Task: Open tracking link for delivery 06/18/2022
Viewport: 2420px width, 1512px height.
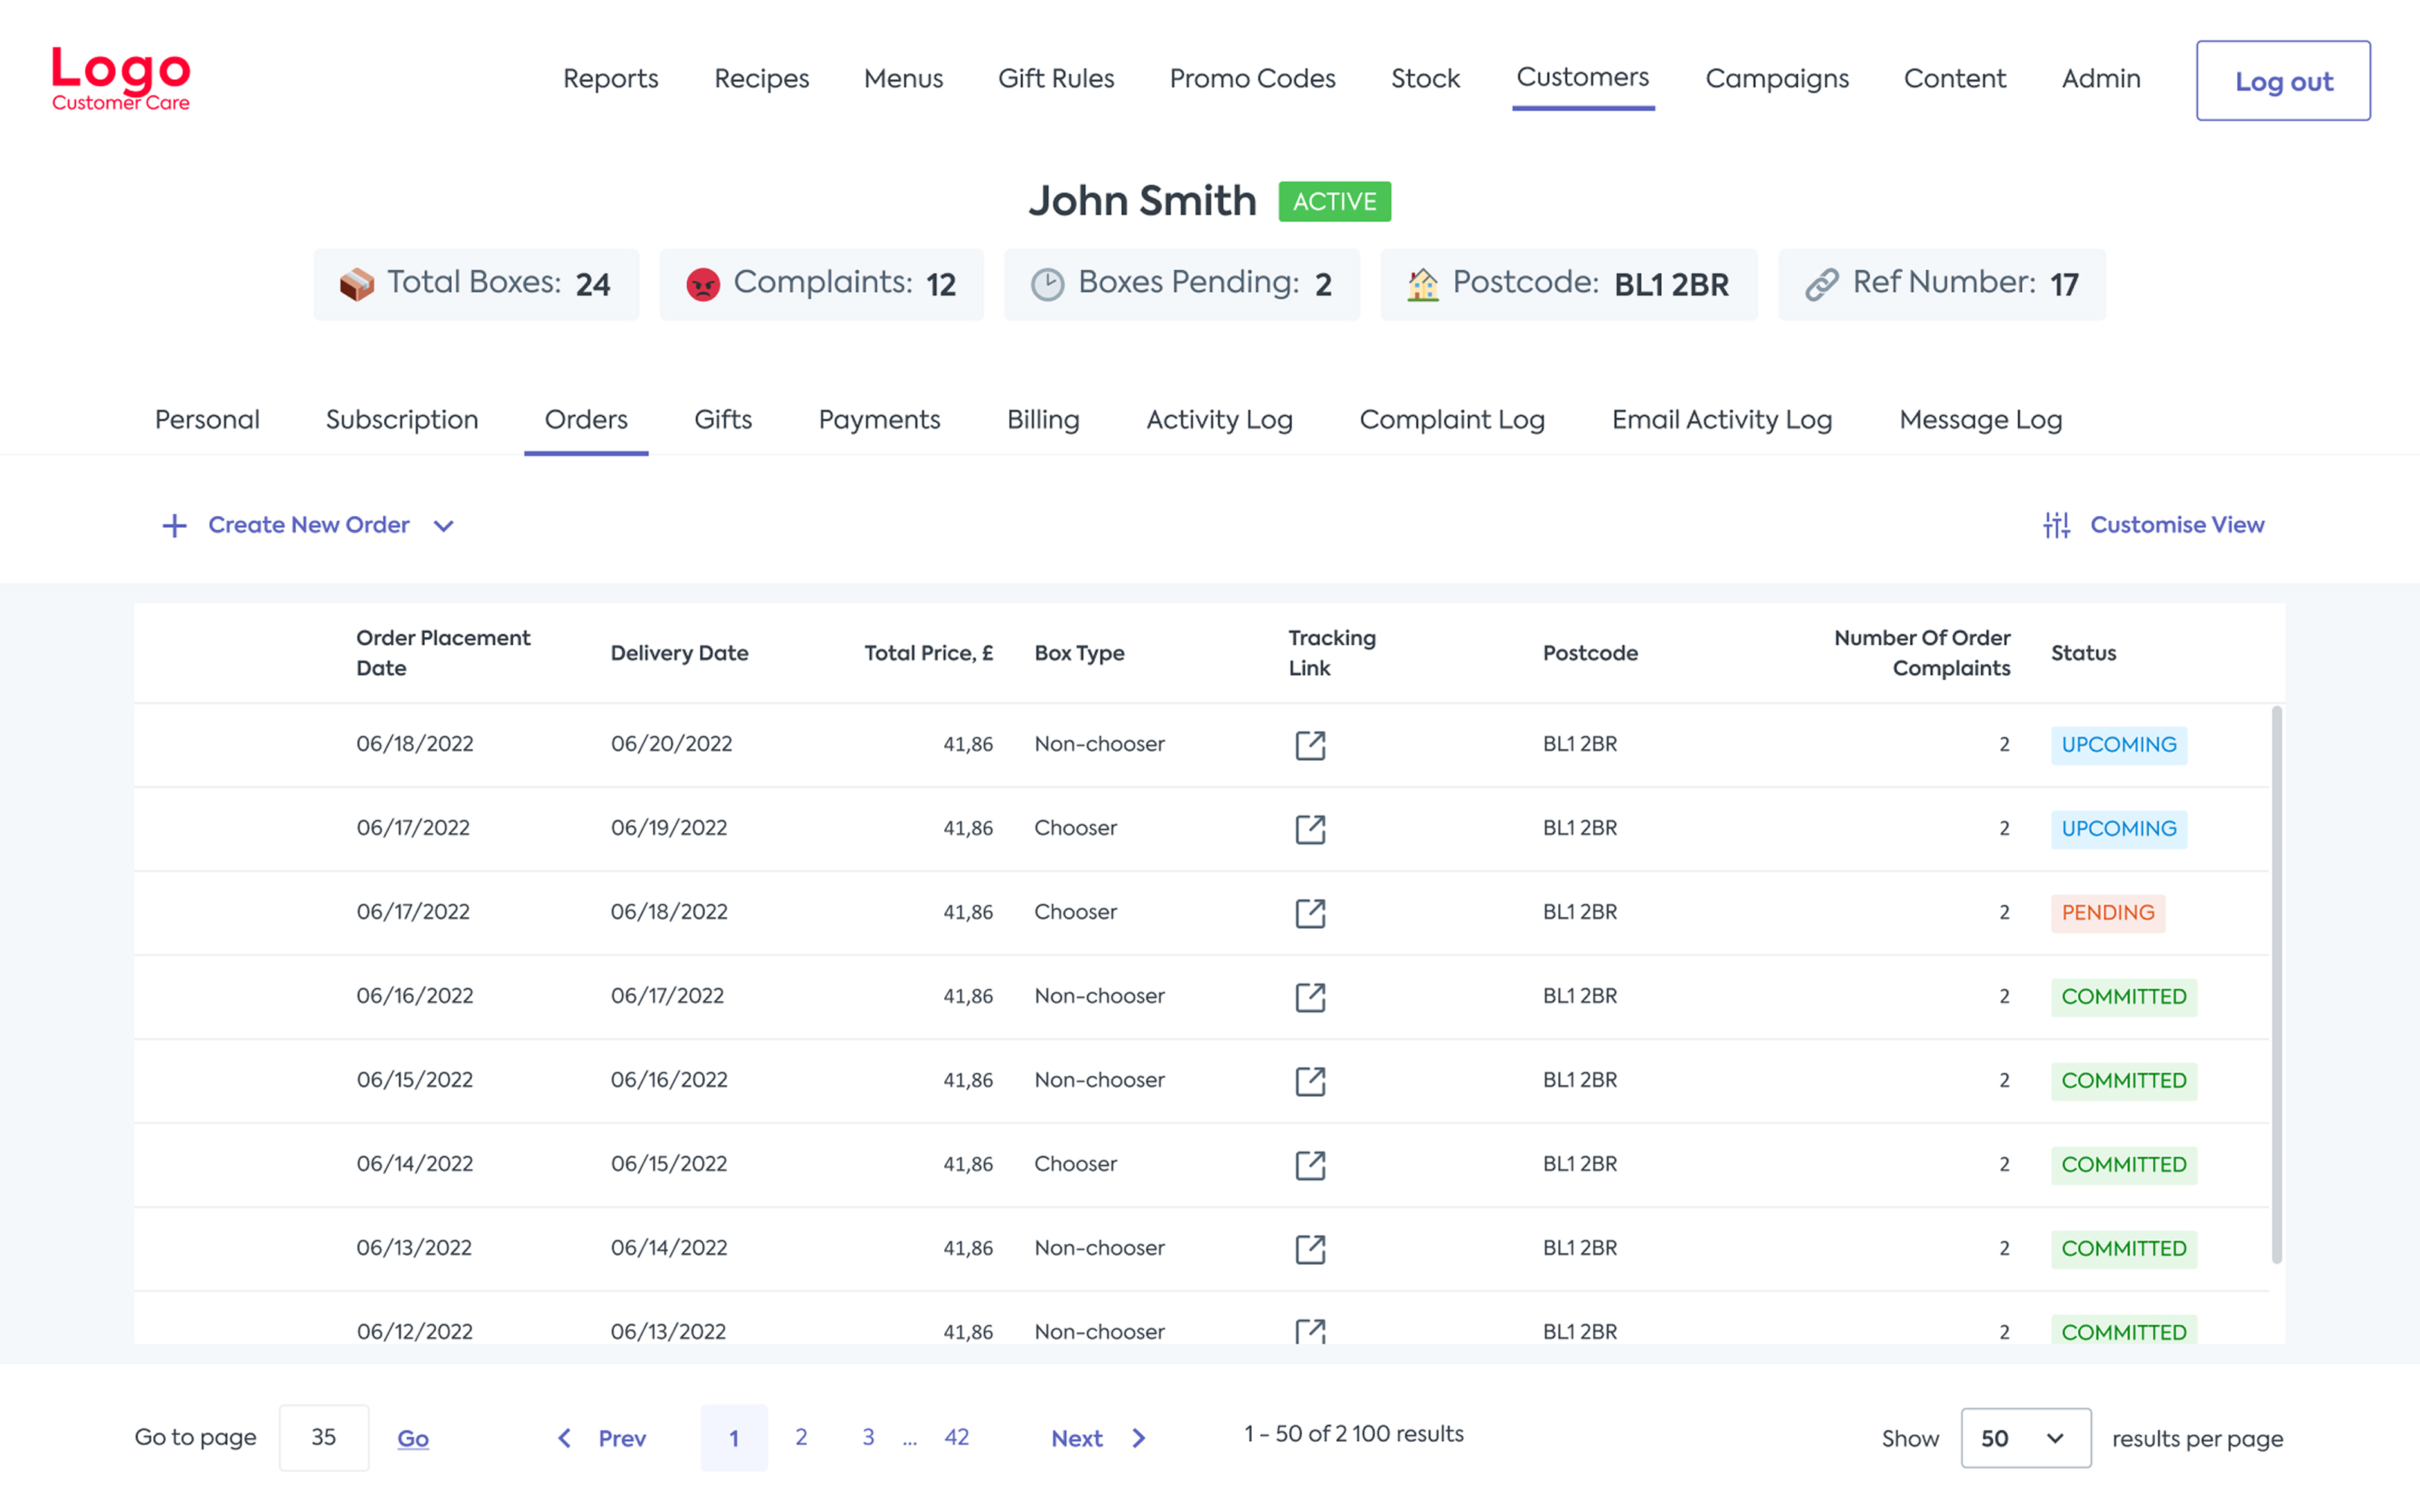Action: pyautogui.click(x=1310, y=913)
